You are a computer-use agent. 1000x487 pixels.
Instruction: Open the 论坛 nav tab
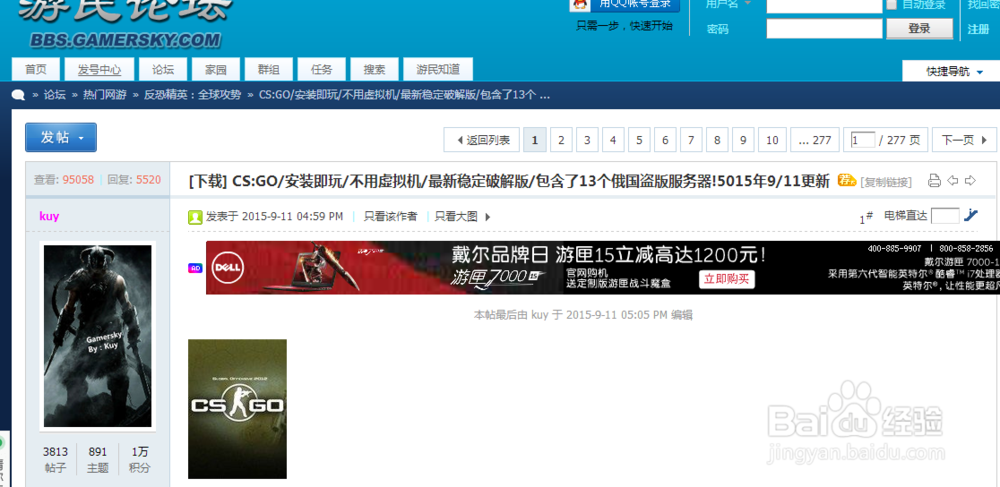[163, 69]
